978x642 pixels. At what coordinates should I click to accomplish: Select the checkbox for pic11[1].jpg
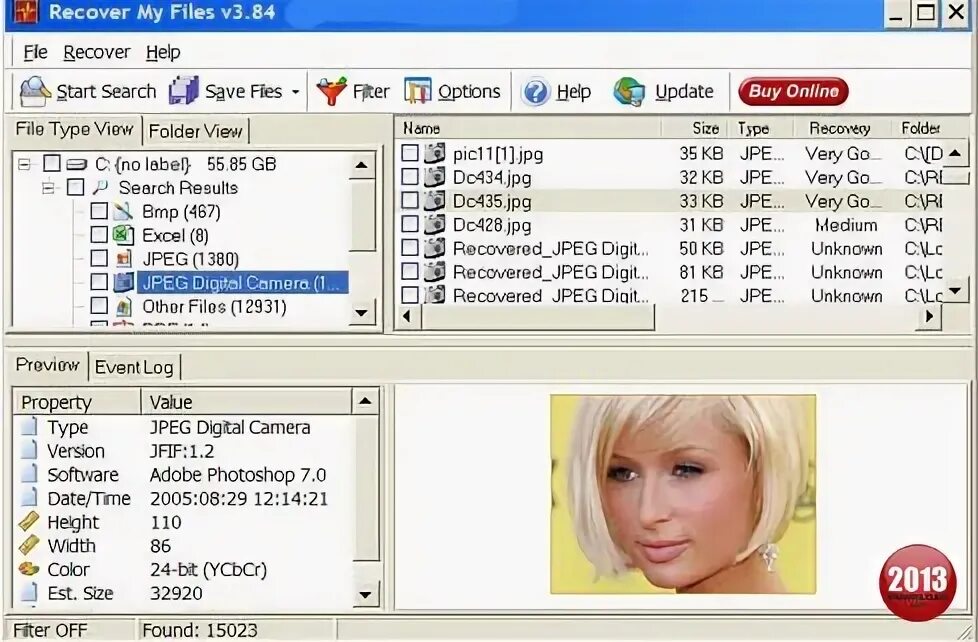pos(410,153)
